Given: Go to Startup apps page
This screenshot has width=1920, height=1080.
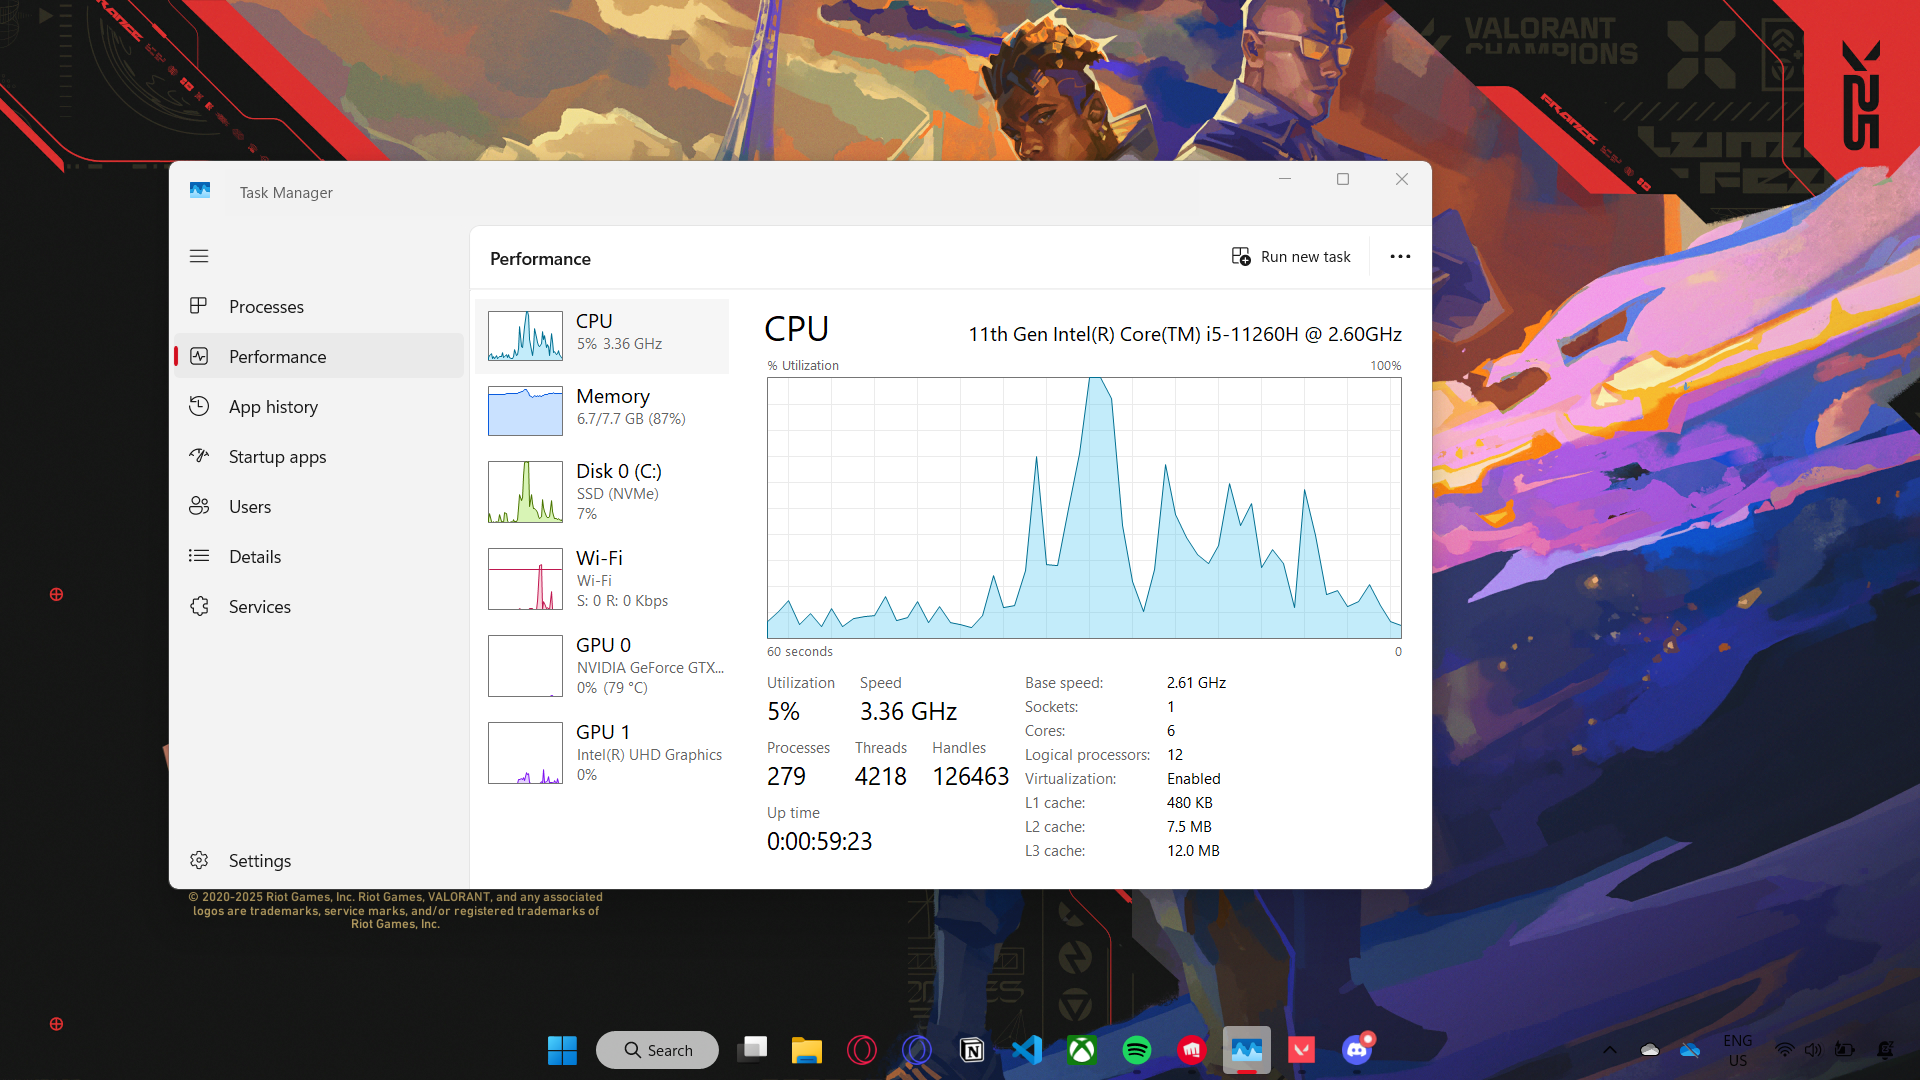Looking at the screenshot, I should coord(277,457).
